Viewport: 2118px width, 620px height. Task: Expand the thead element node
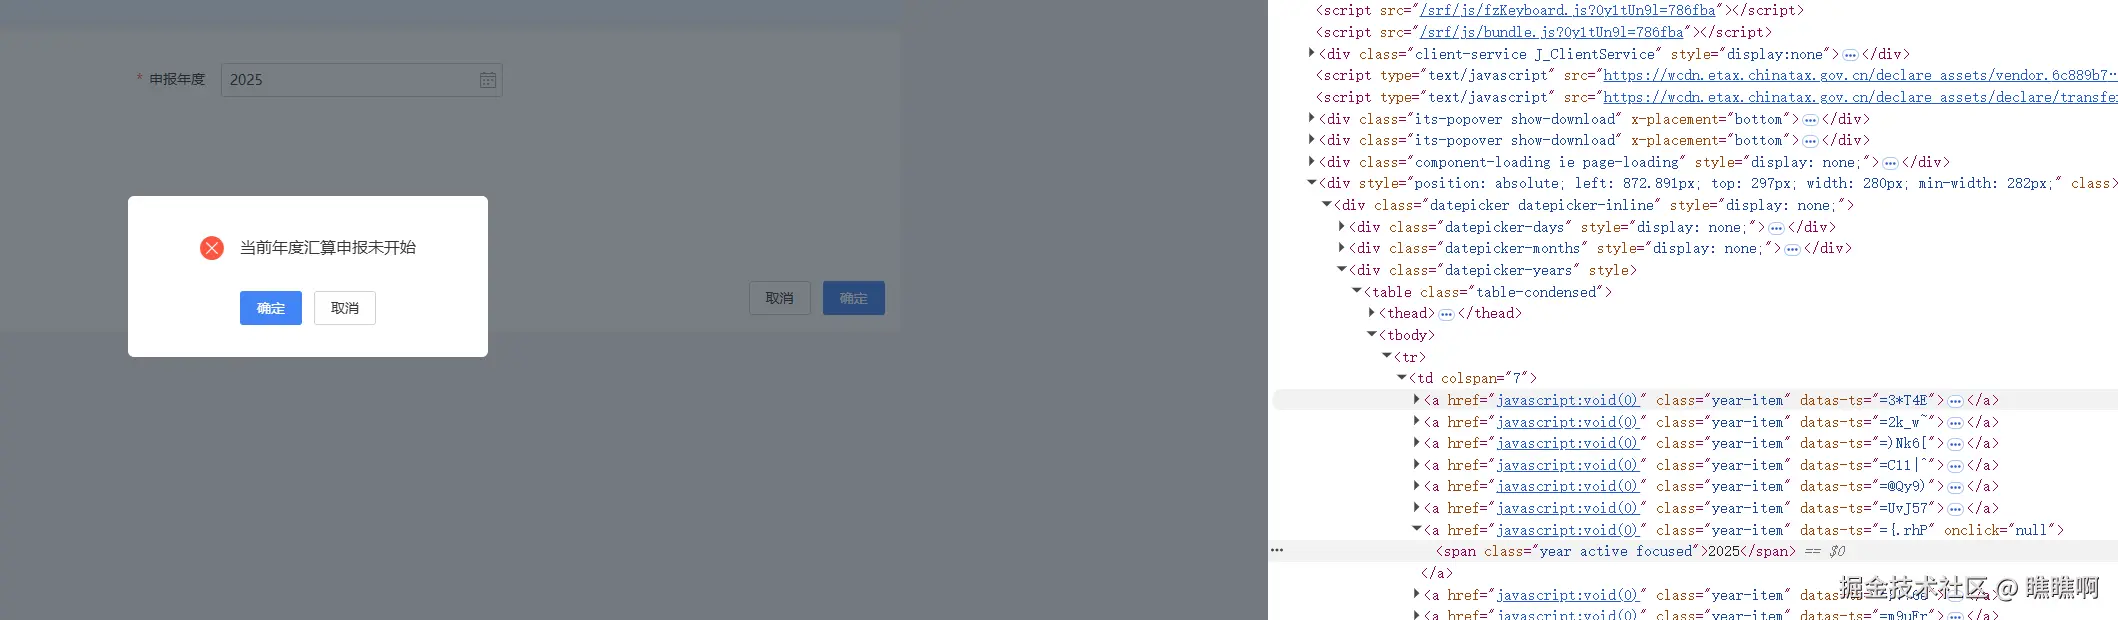pos(1372,313)
